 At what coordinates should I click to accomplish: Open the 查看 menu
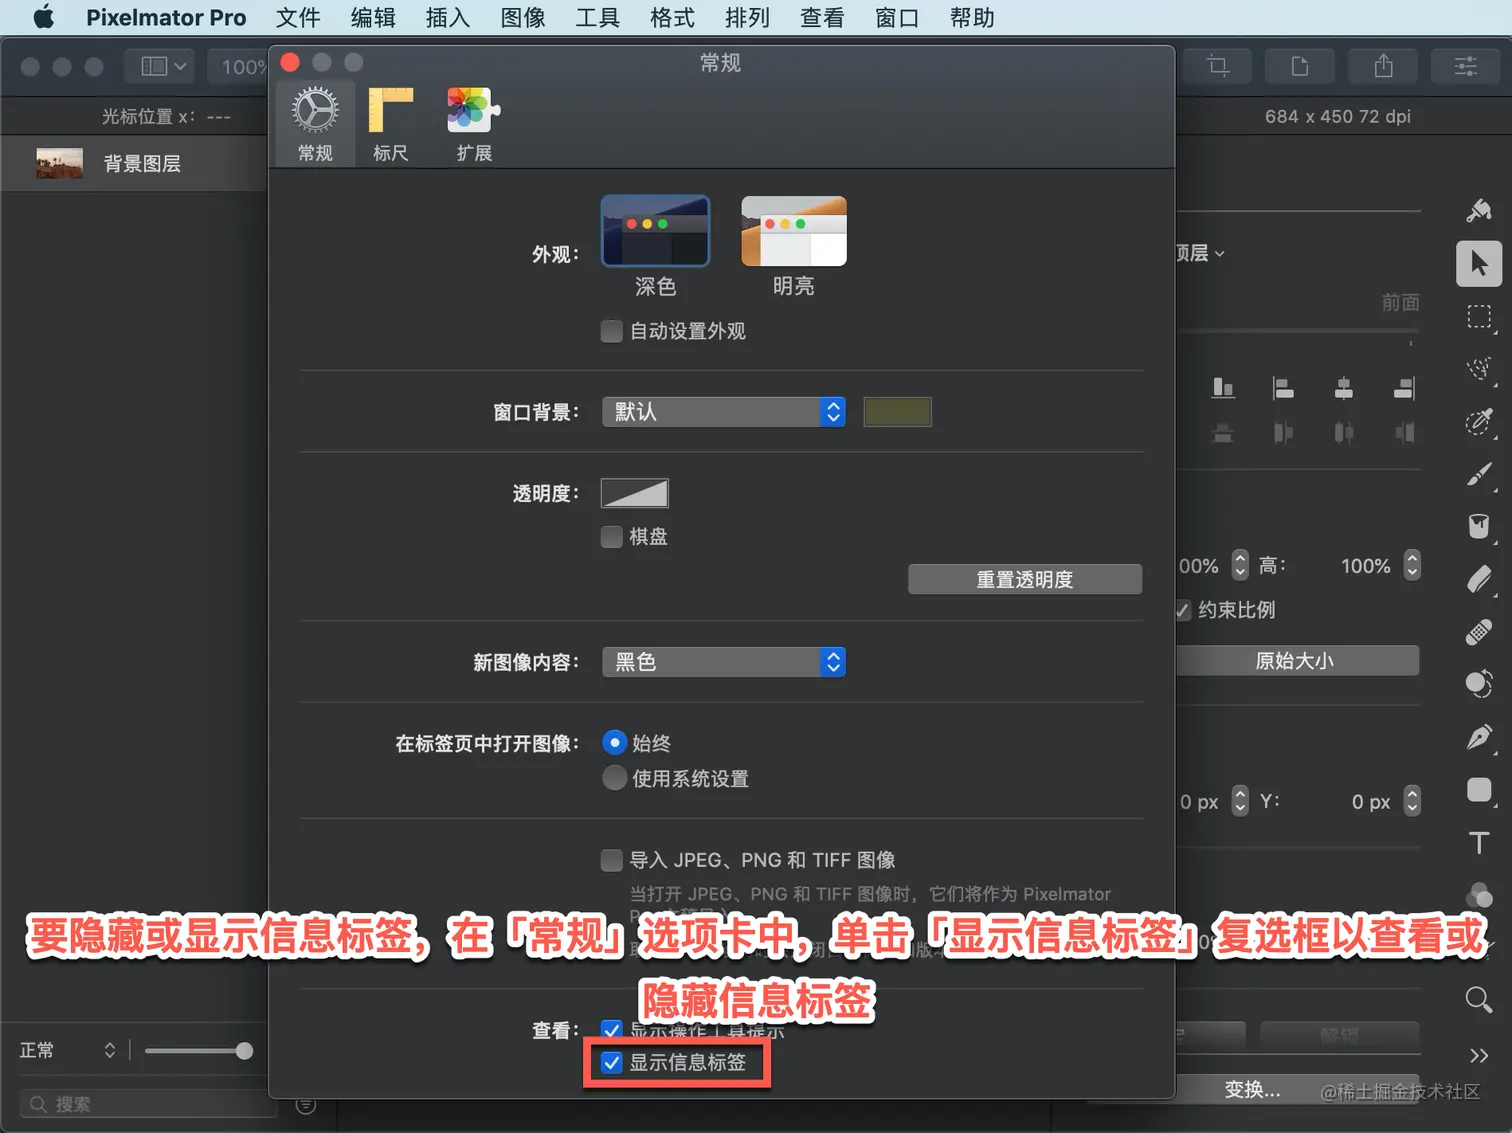[822, 17]
